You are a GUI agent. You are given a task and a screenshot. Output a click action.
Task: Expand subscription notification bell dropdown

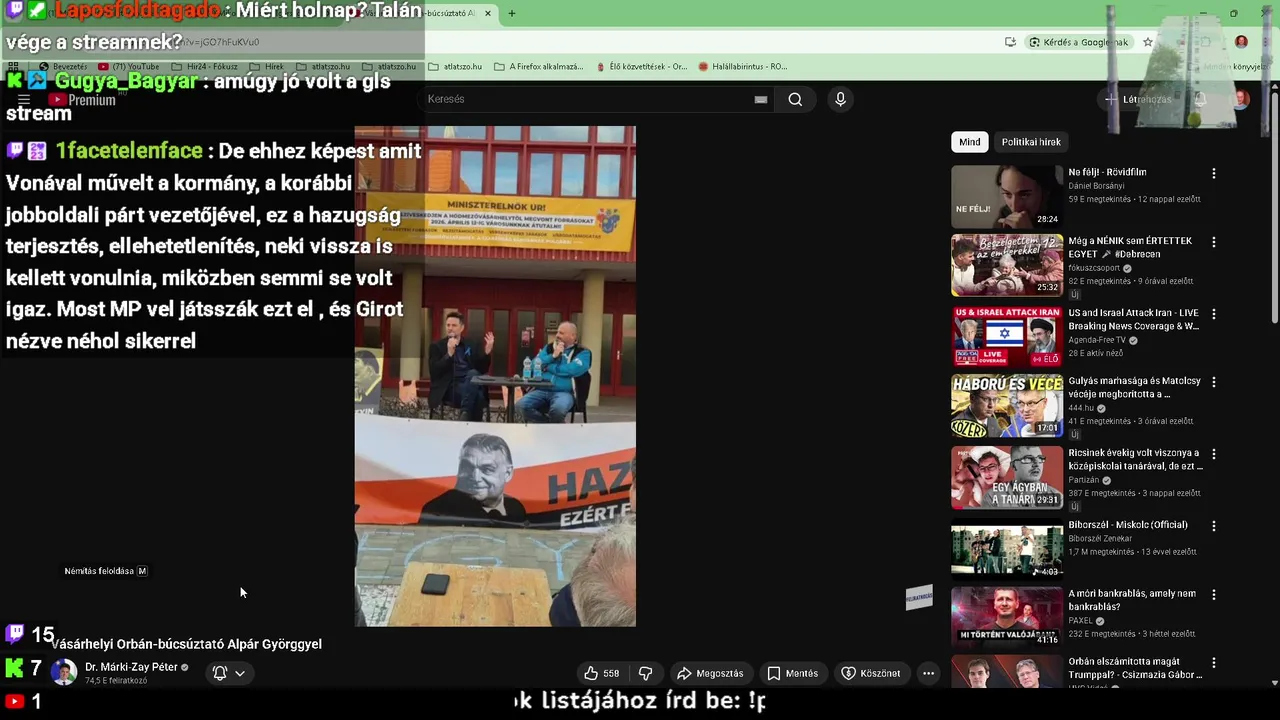[229, 673]
